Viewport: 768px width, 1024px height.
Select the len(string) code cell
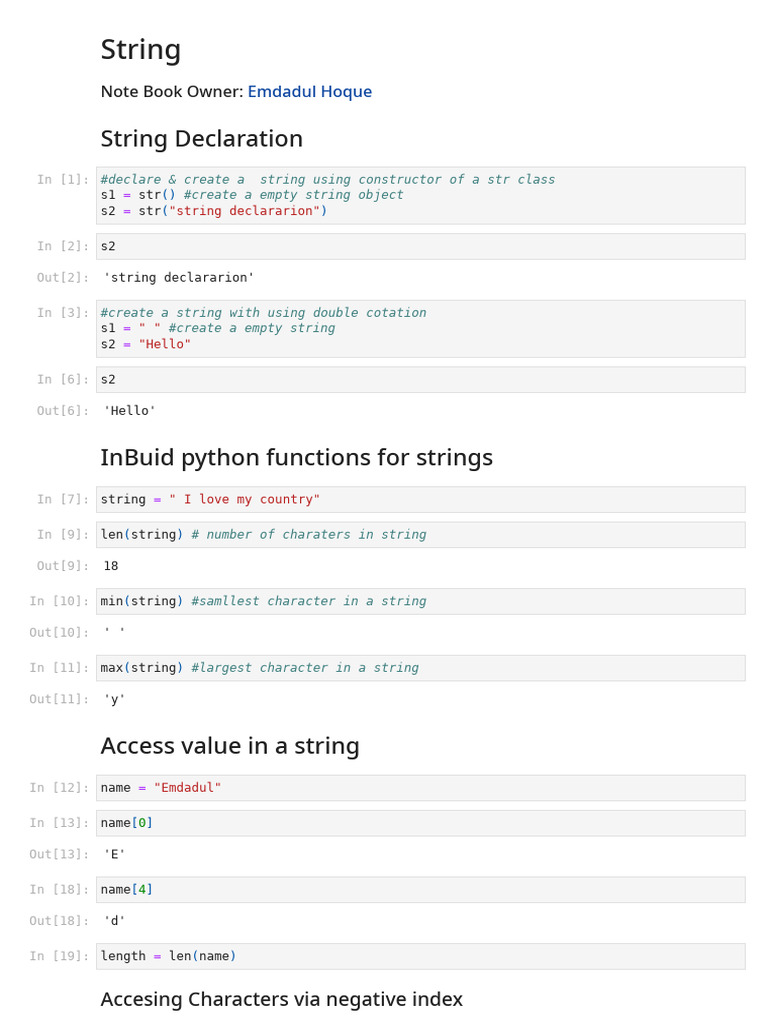pos(420,534)
